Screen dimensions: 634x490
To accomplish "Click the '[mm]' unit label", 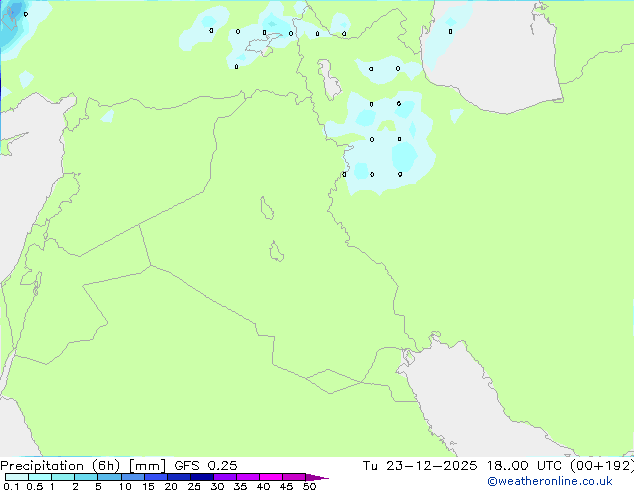I will click(147, 466).
